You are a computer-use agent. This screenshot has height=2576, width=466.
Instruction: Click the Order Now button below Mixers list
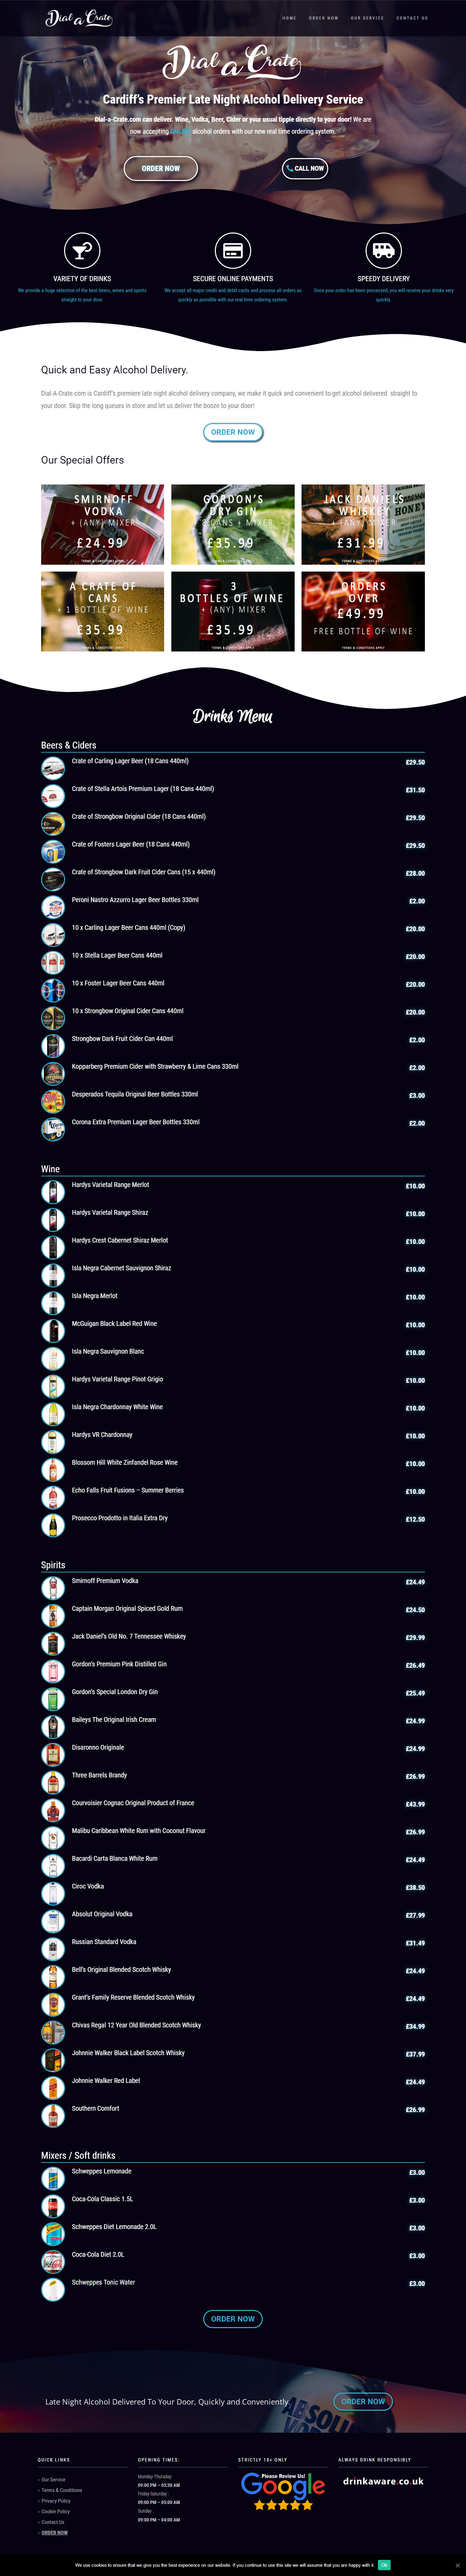(x=233, y=2318)
